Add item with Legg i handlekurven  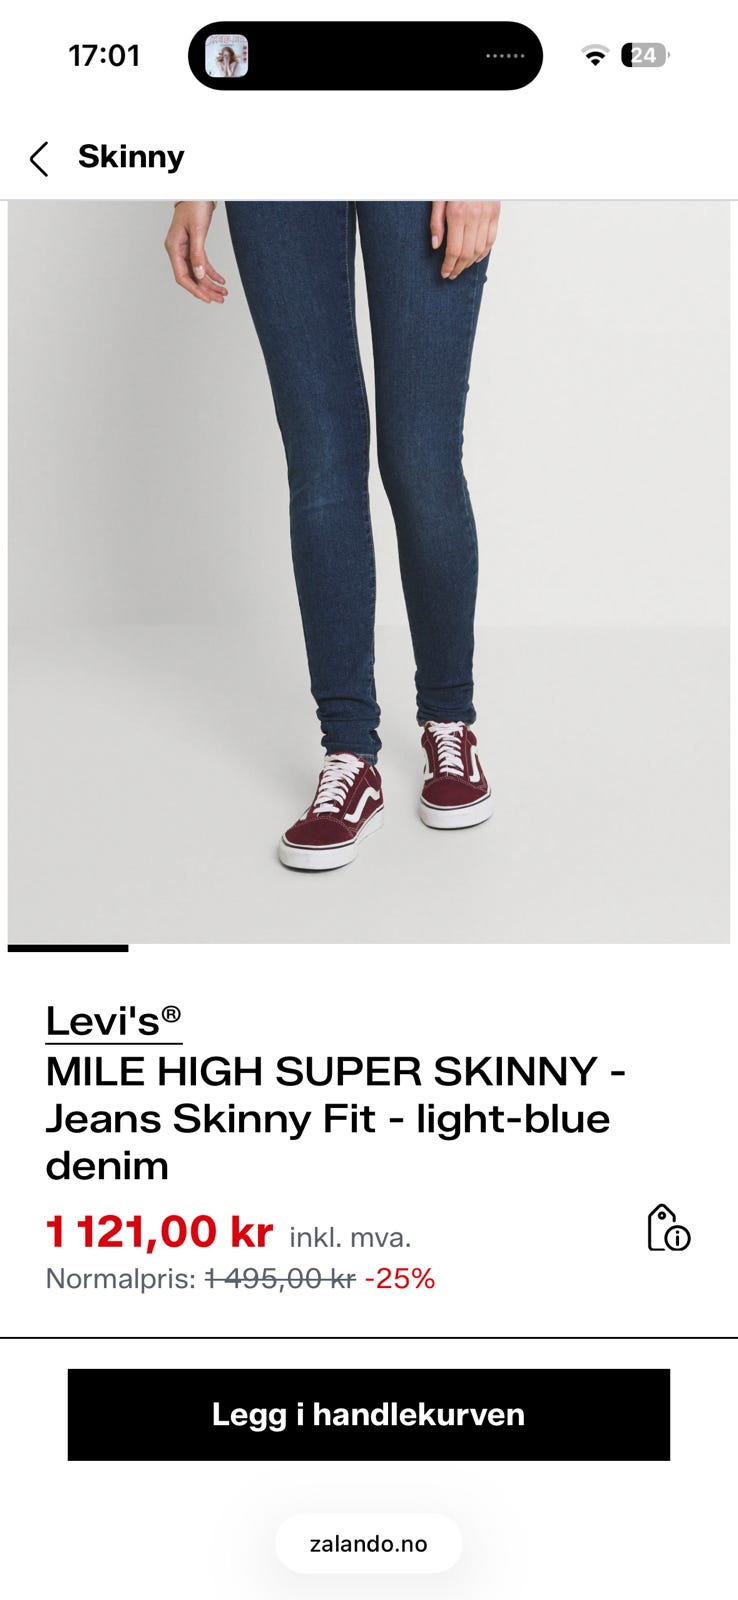pos(369,1414)
